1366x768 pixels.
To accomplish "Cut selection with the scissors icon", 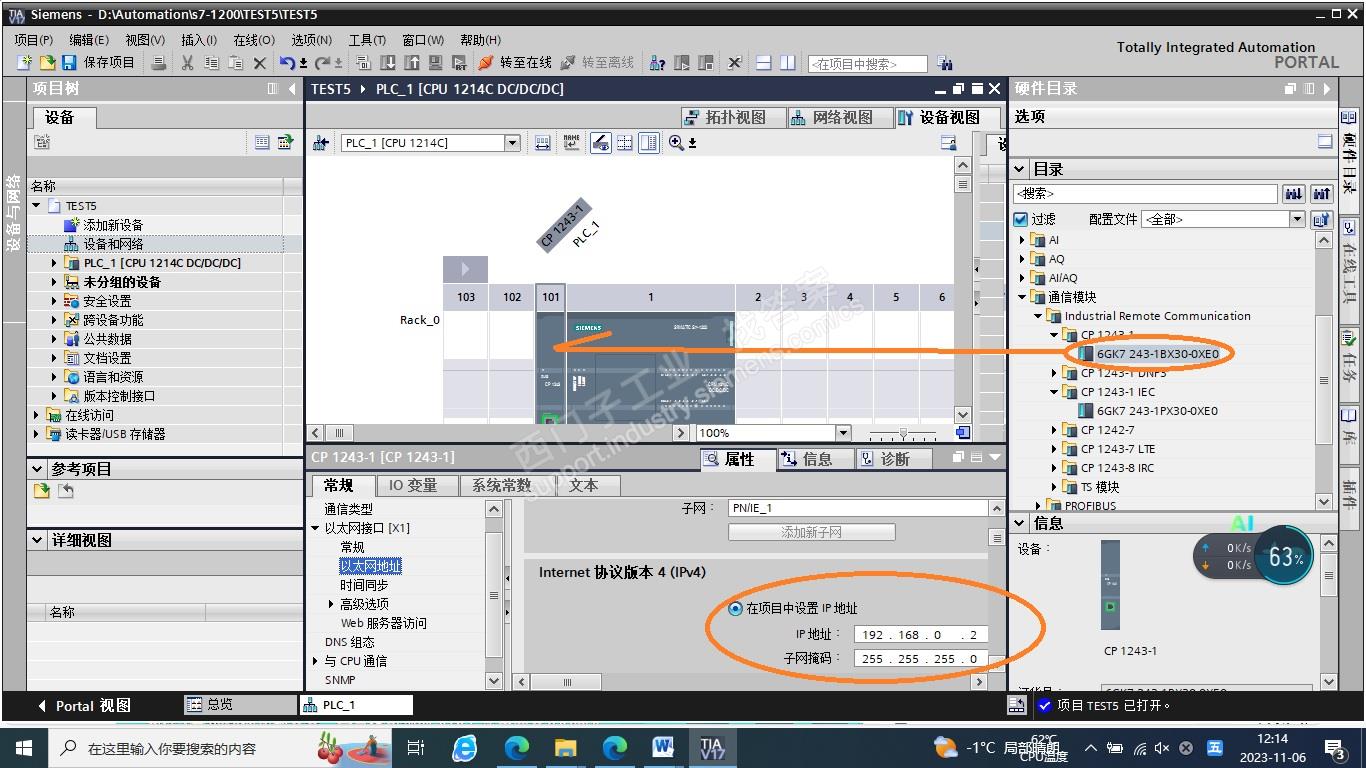I will click(187, 63).
